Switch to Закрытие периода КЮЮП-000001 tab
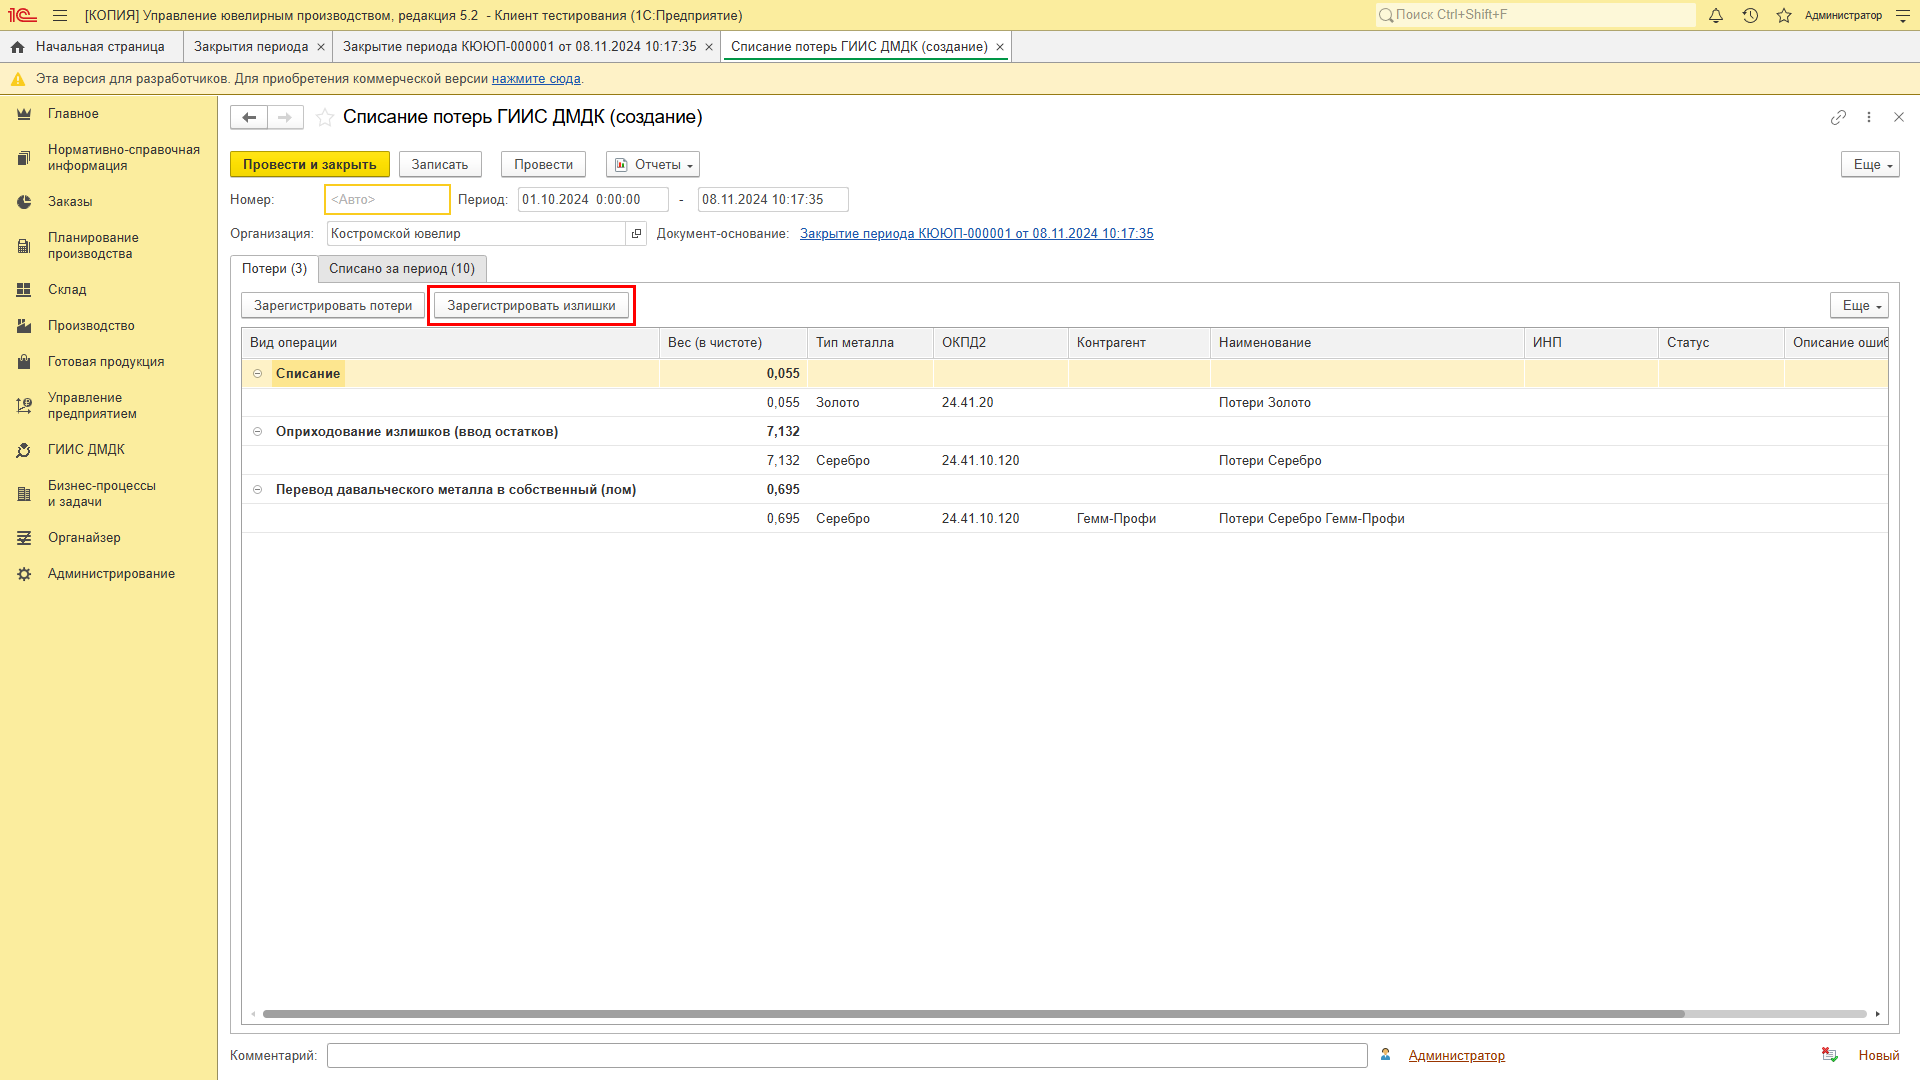Image resolution: width=1920 pixels, height=1080 pixels. (520, 47)
